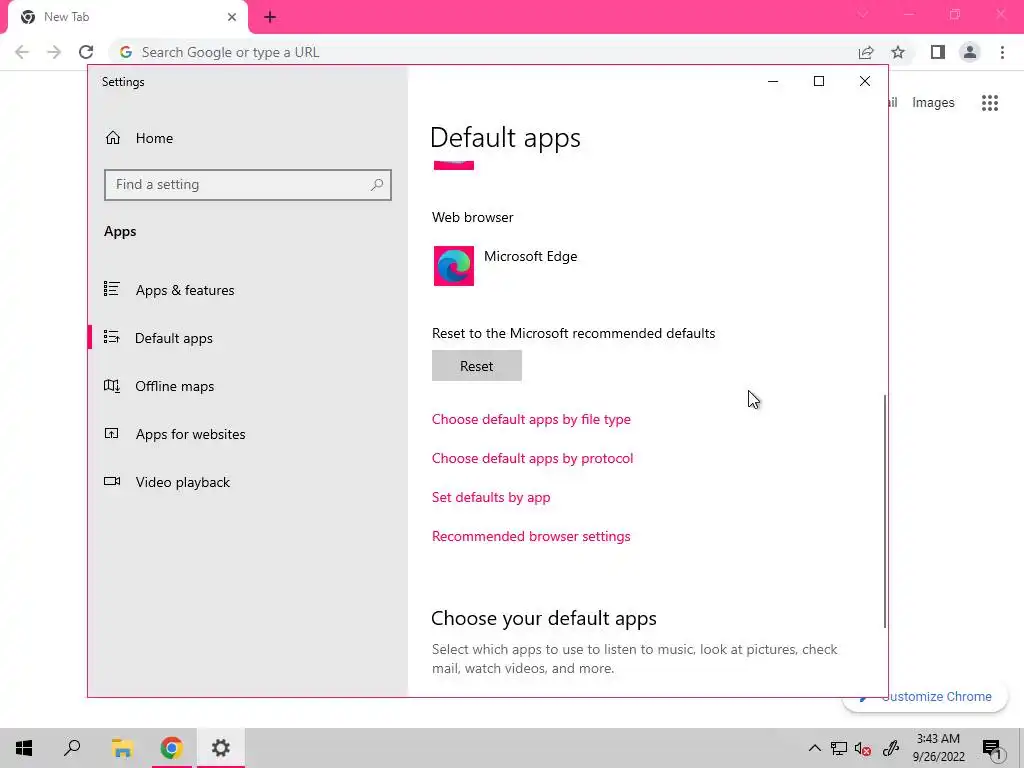Image resolution: width=1024 pixels, height=768 pixels.
Task: Open Set defaults by app link
Action: tap(491, 497)
